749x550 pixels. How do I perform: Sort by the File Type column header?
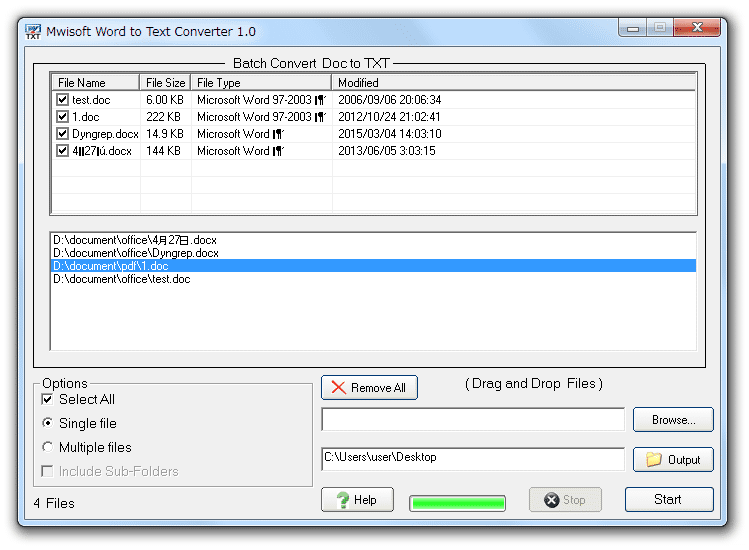coord(261,83)
